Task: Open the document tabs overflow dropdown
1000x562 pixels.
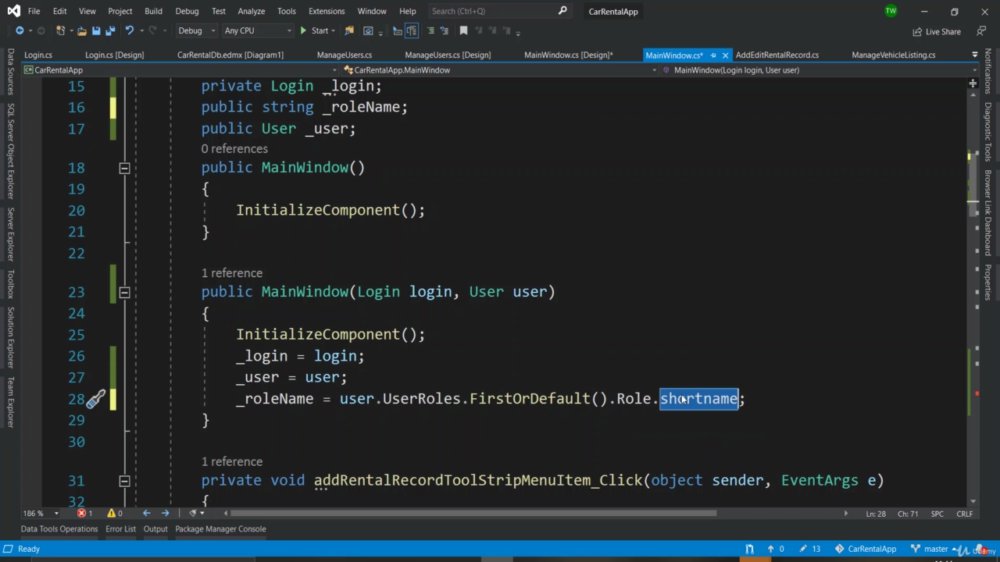Action: pyautogui.click(x=974, y=55)
